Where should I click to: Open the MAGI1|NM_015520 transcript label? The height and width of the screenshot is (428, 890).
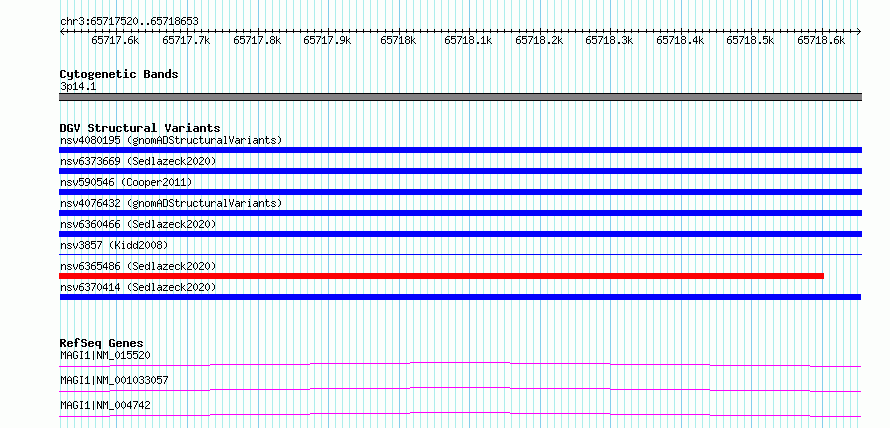click(x=106, y=356)
